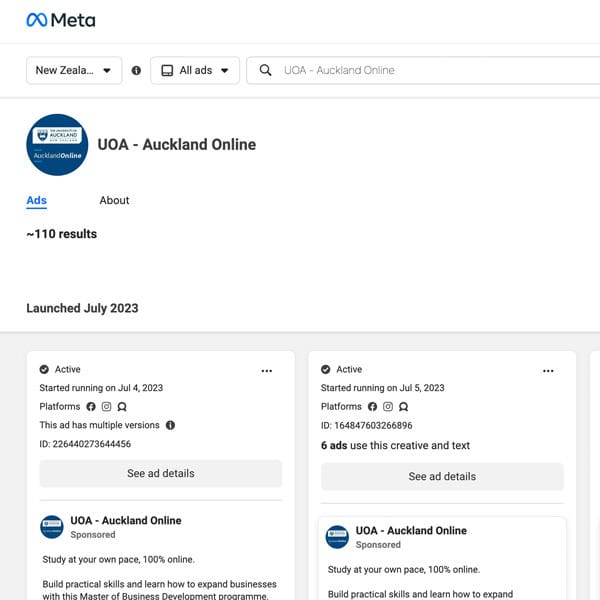Click Started running on Jul 4, 2023
Screen dimensions: 600x600
pos(101,388)
